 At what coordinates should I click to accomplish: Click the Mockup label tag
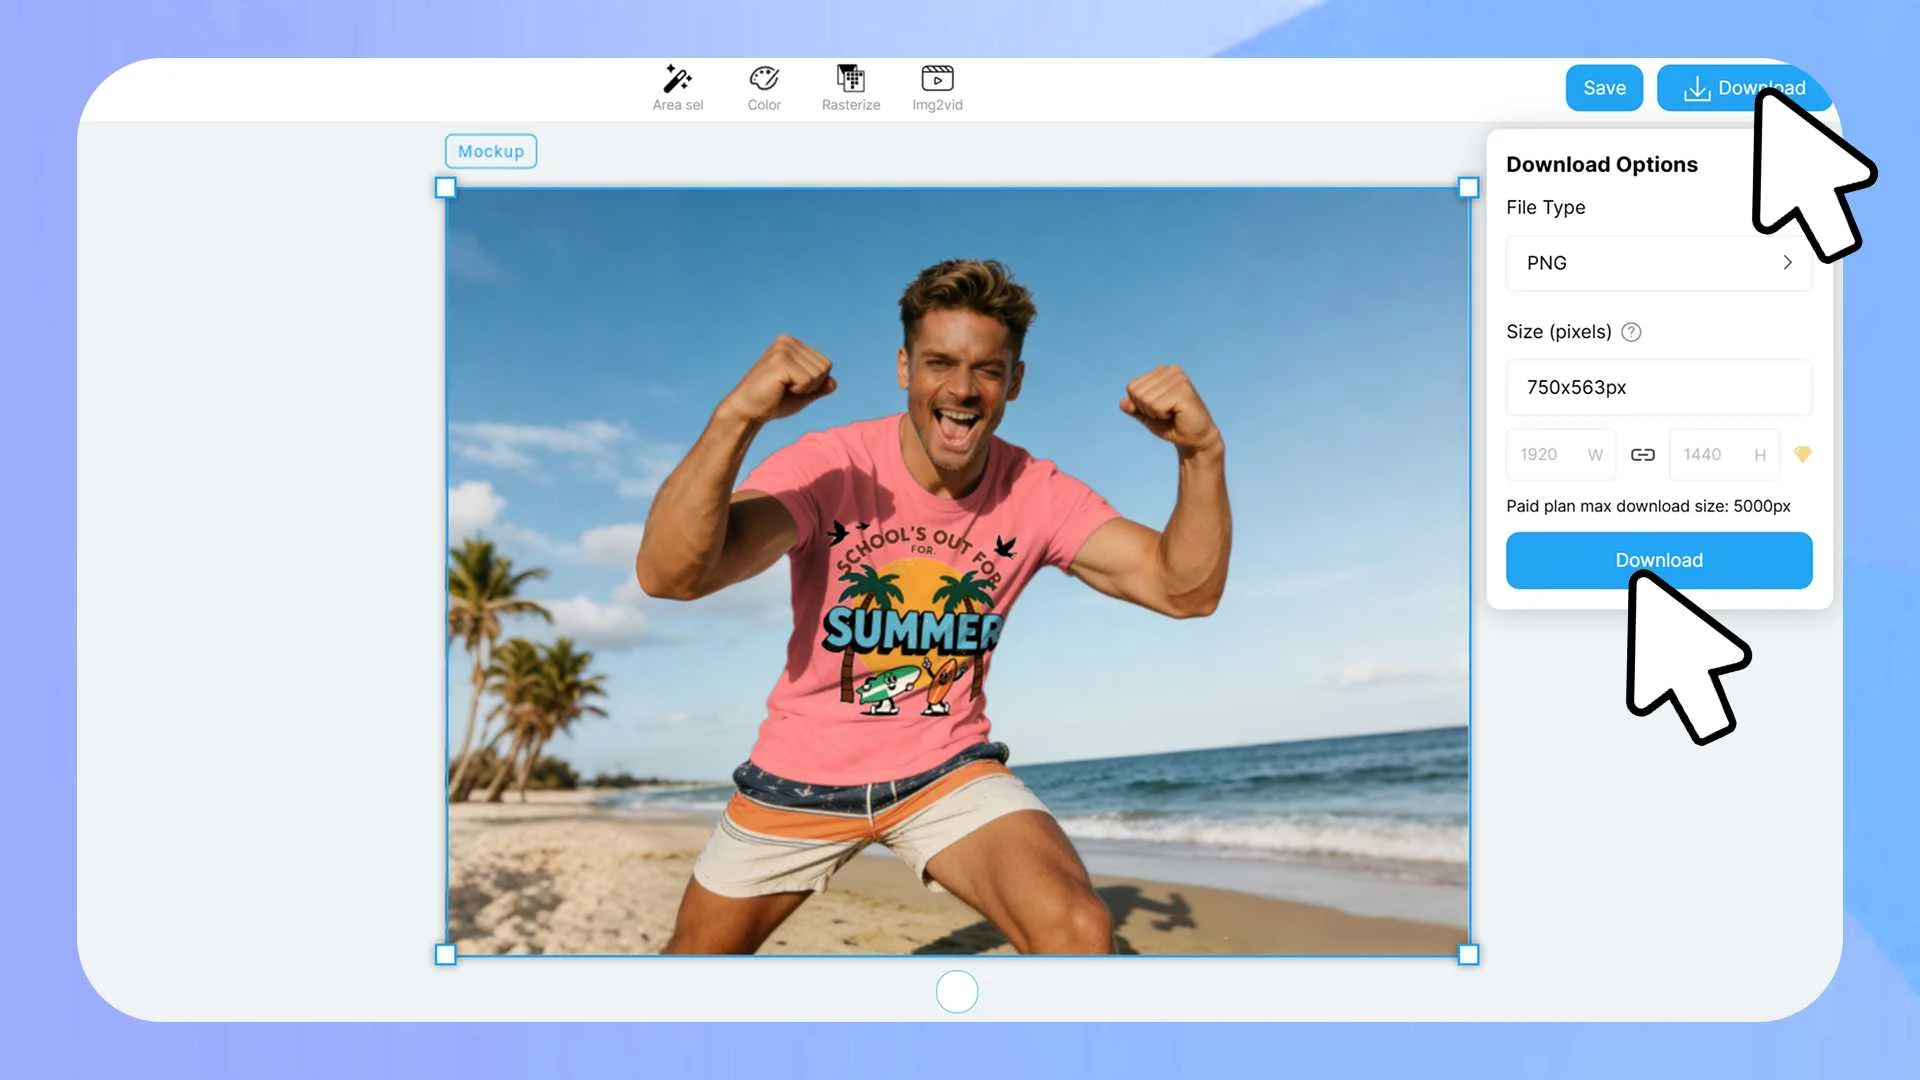[491, 151]
